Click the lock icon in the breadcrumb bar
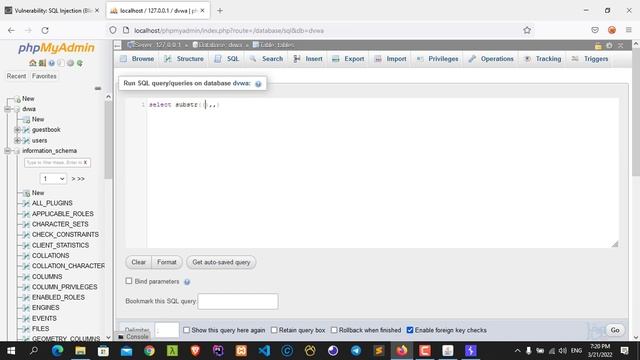Viewport: 640px width, 360px height. (598, 45)
